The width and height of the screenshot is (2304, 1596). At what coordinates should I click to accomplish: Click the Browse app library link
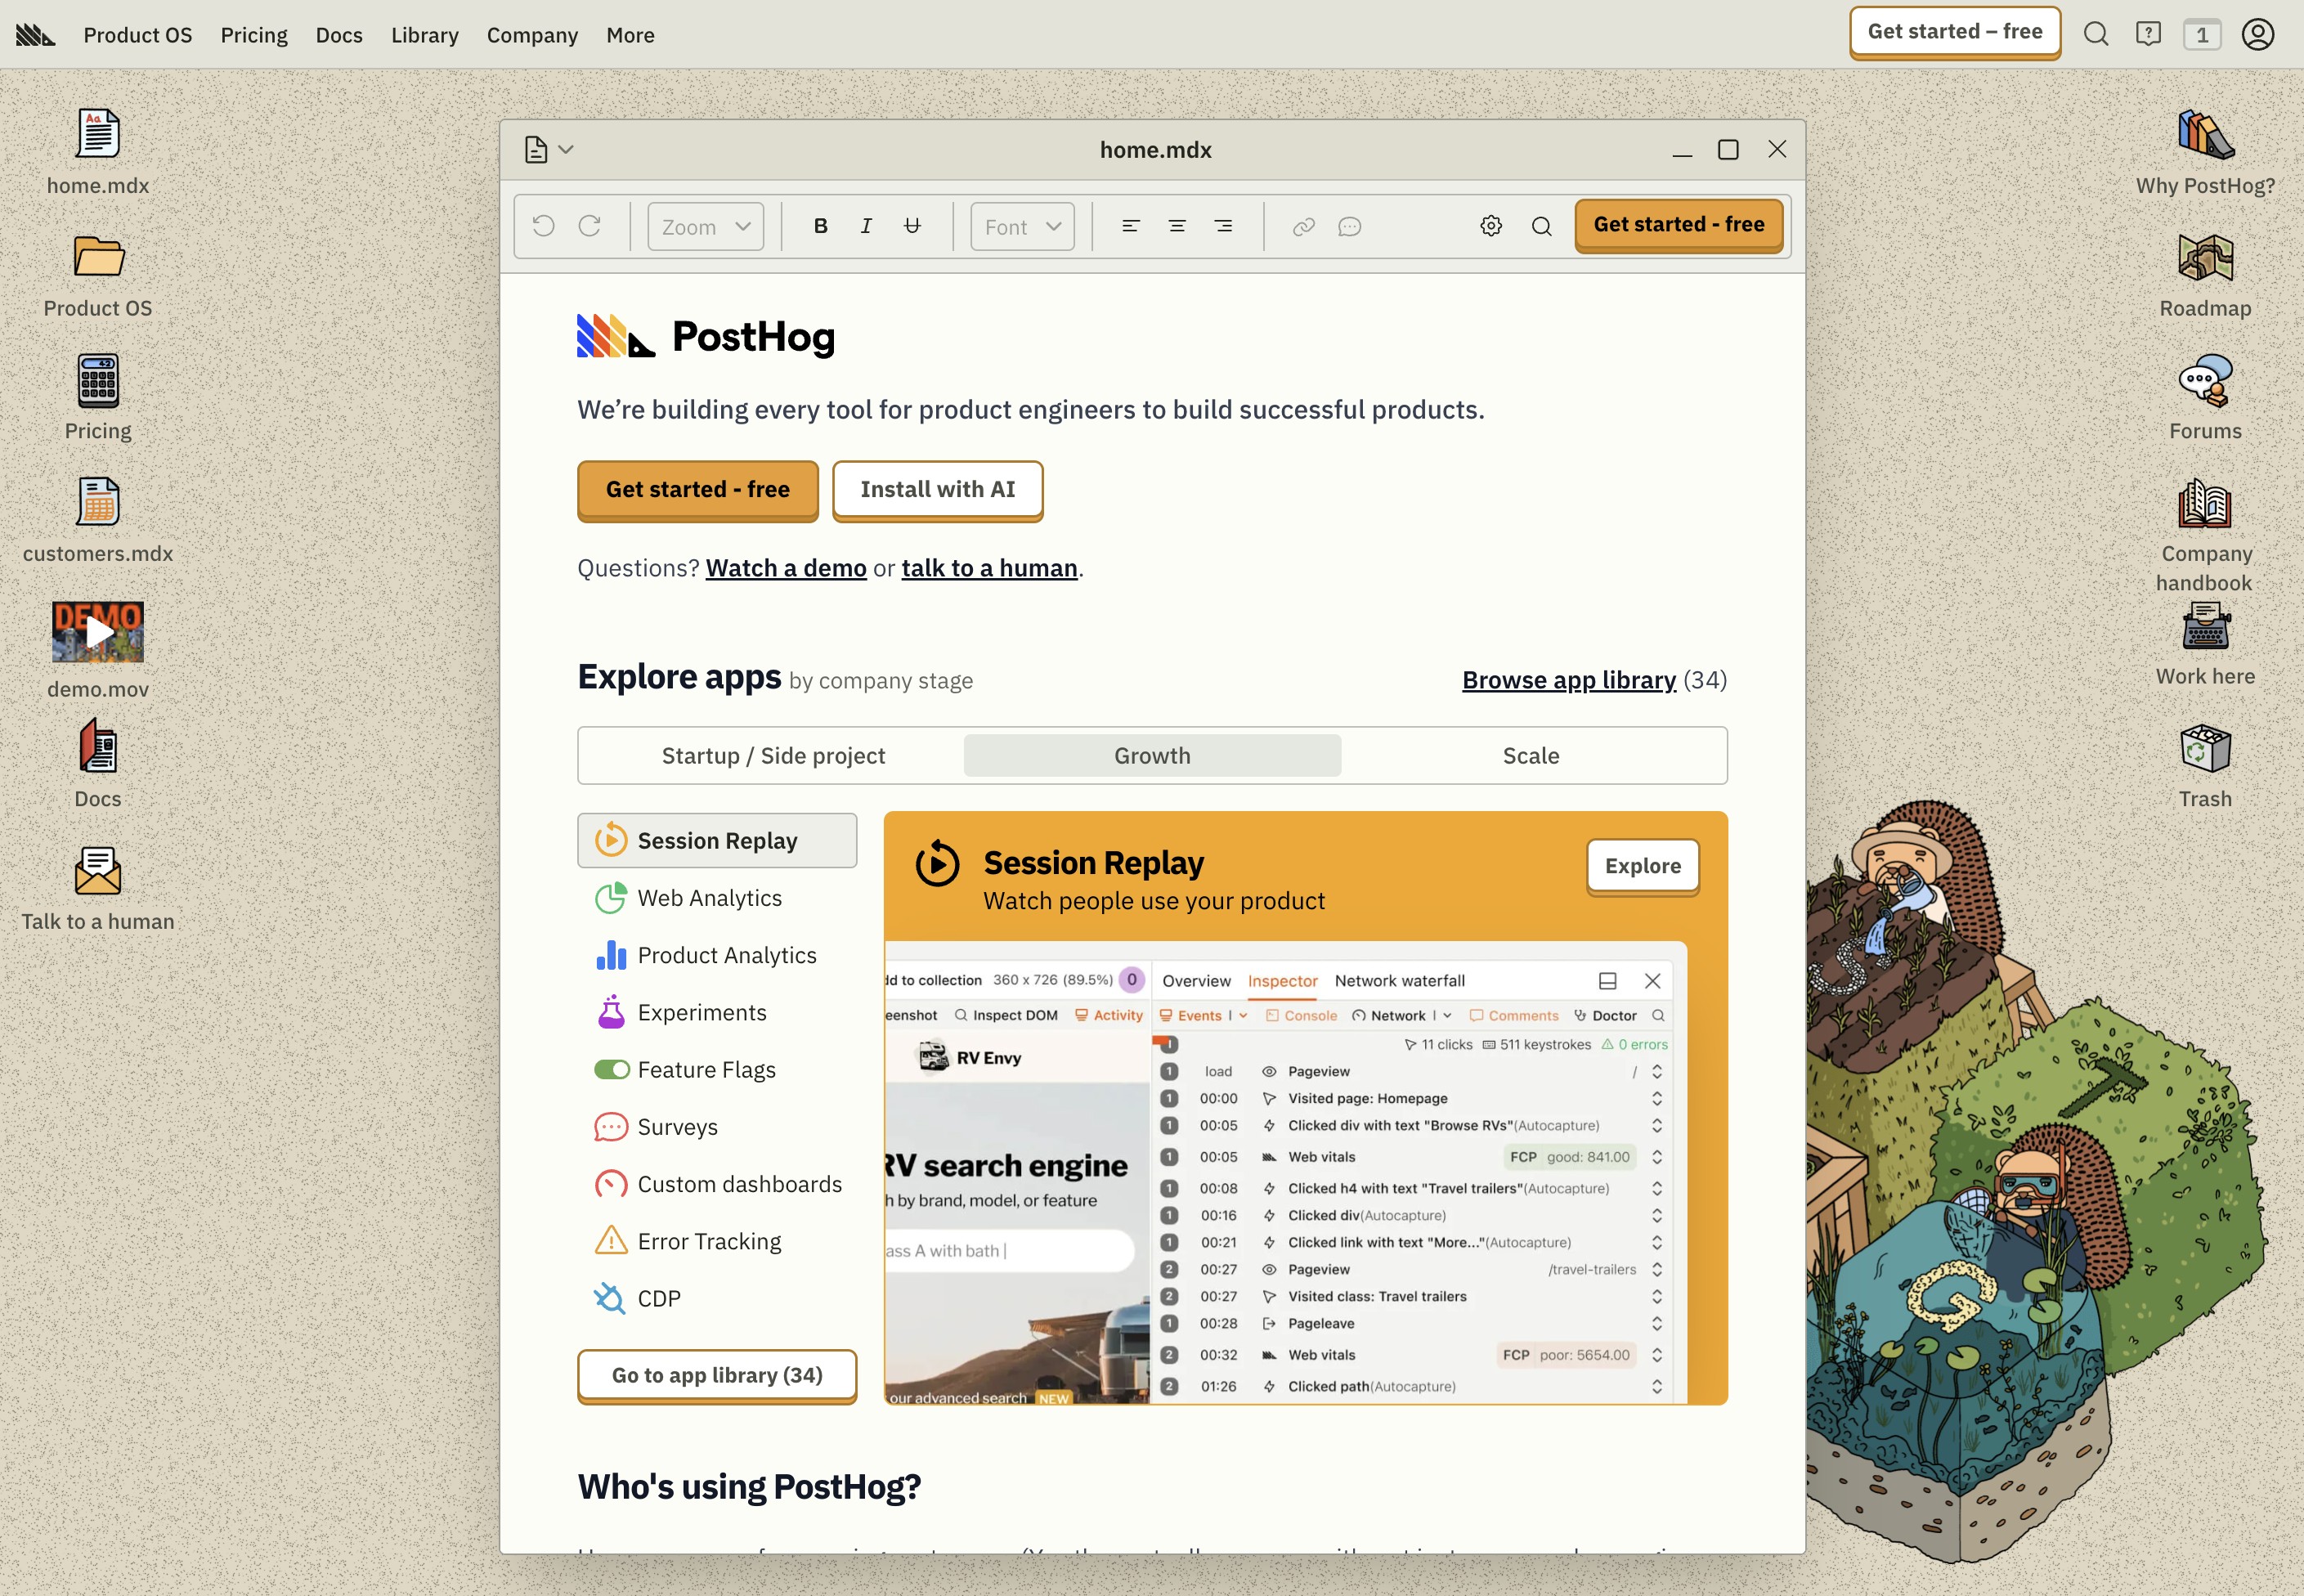(x=1568, y=679)
